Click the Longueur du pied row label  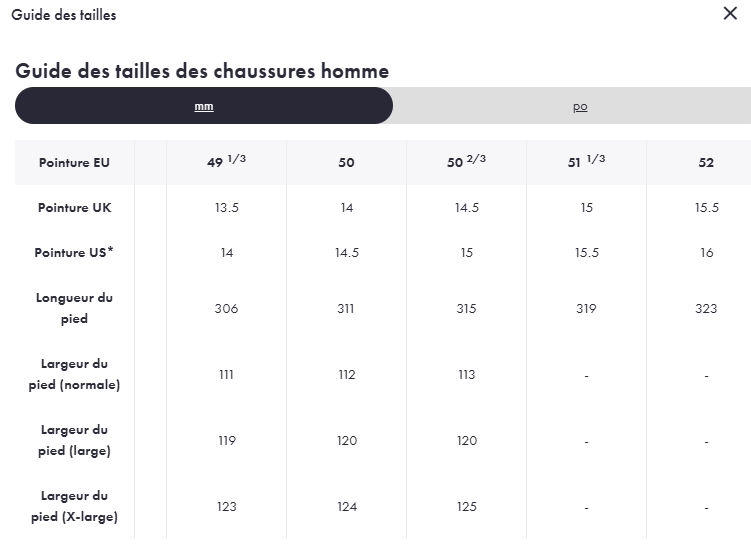click(x=74, y=308)
